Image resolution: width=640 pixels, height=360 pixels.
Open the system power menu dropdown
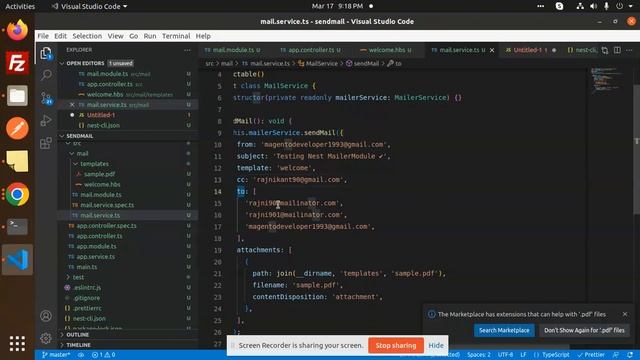click(x=624, y=7)
